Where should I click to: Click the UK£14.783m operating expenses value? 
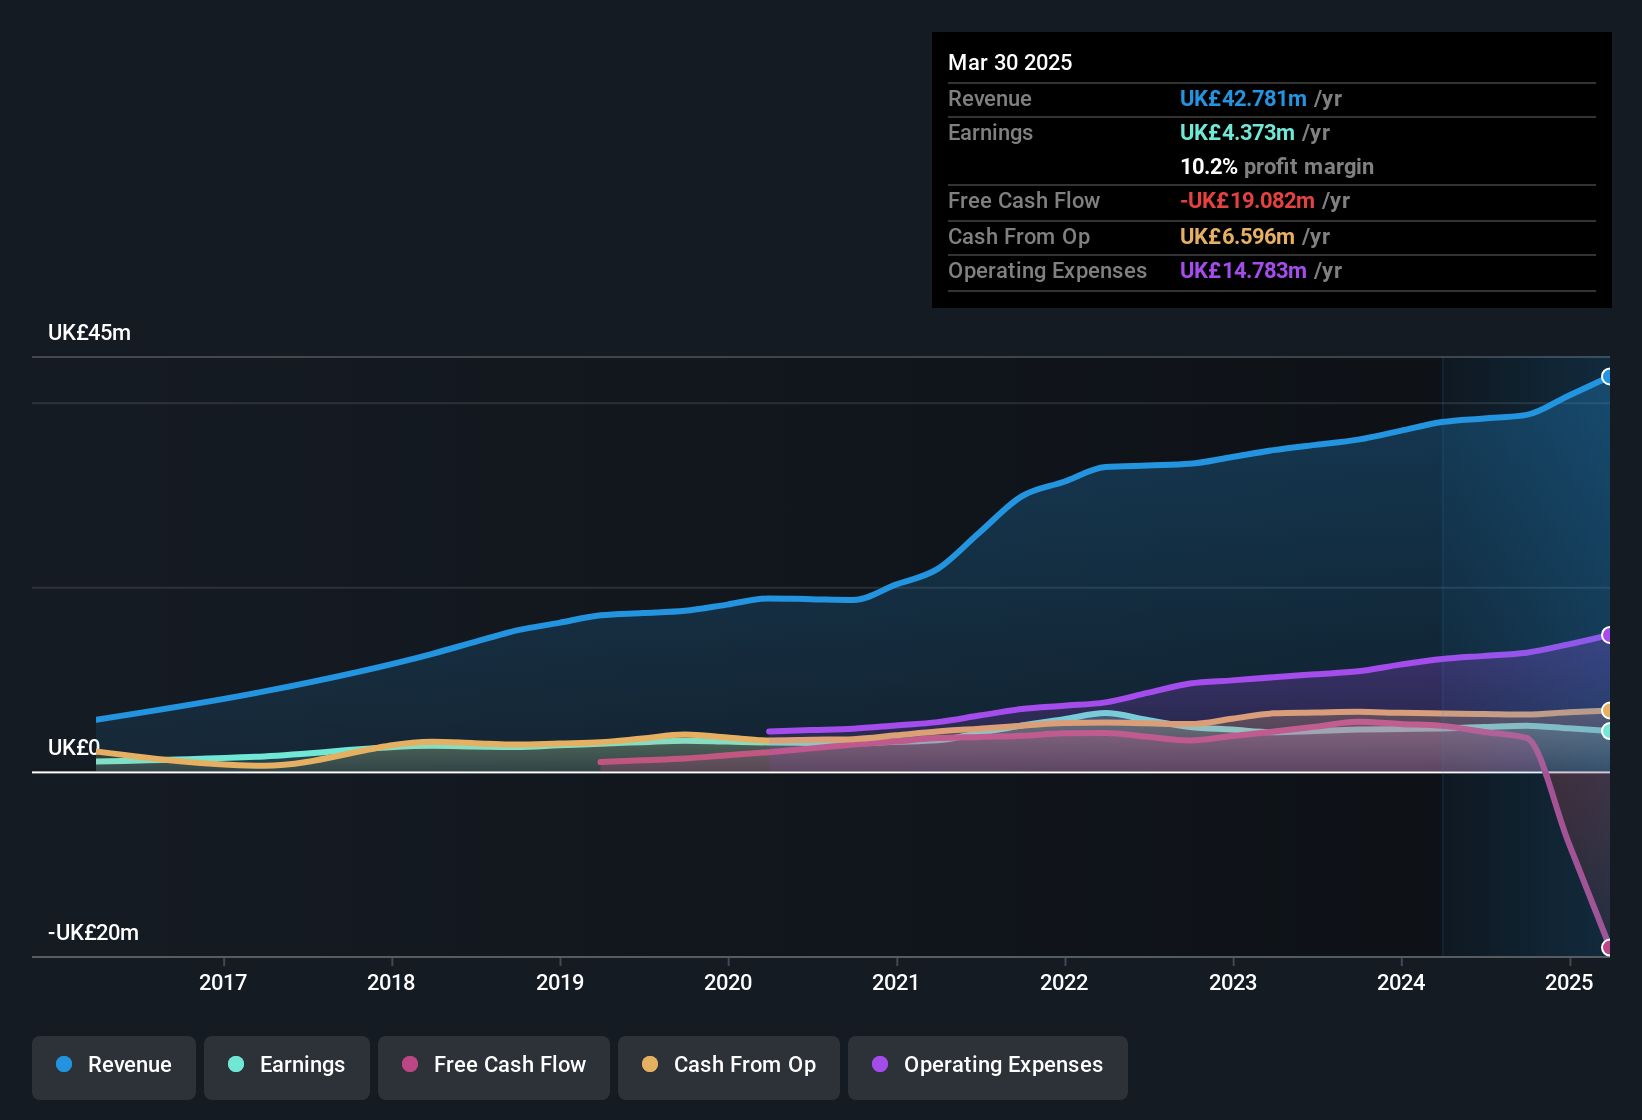1243,271
